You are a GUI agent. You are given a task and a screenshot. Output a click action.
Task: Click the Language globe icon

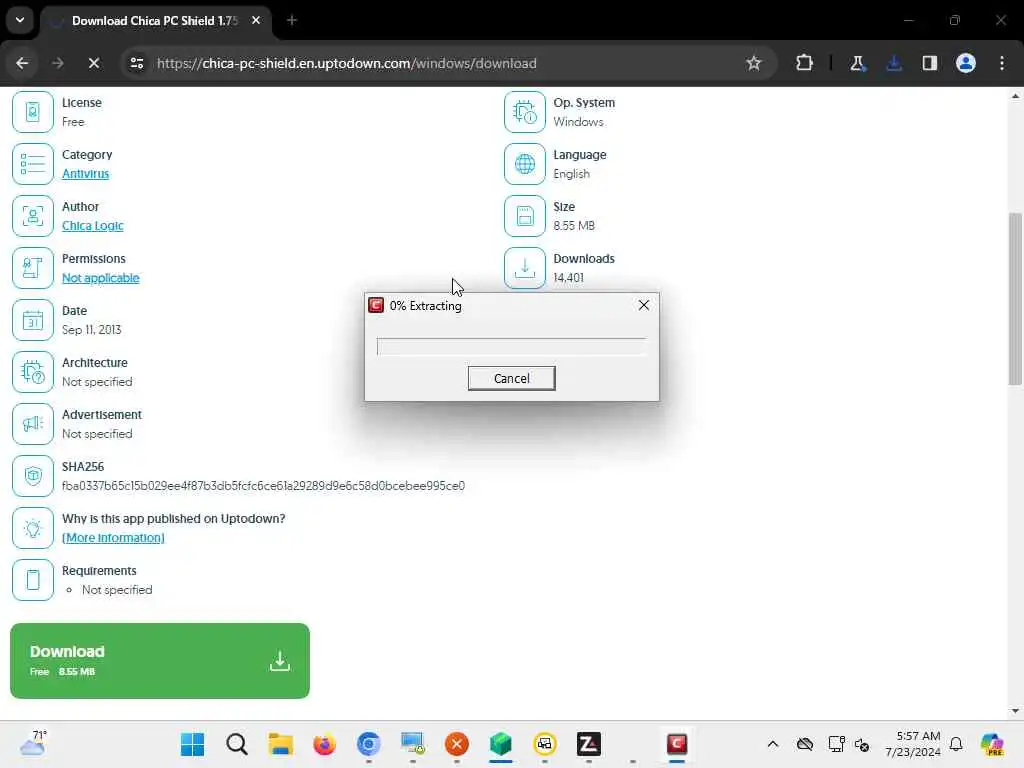(x=524, y=164)
